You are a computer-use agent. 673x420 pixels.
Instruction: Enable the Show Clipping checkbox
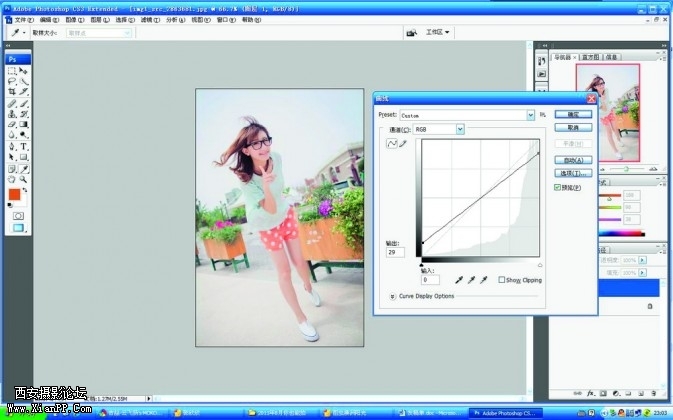tap(501, 280)
